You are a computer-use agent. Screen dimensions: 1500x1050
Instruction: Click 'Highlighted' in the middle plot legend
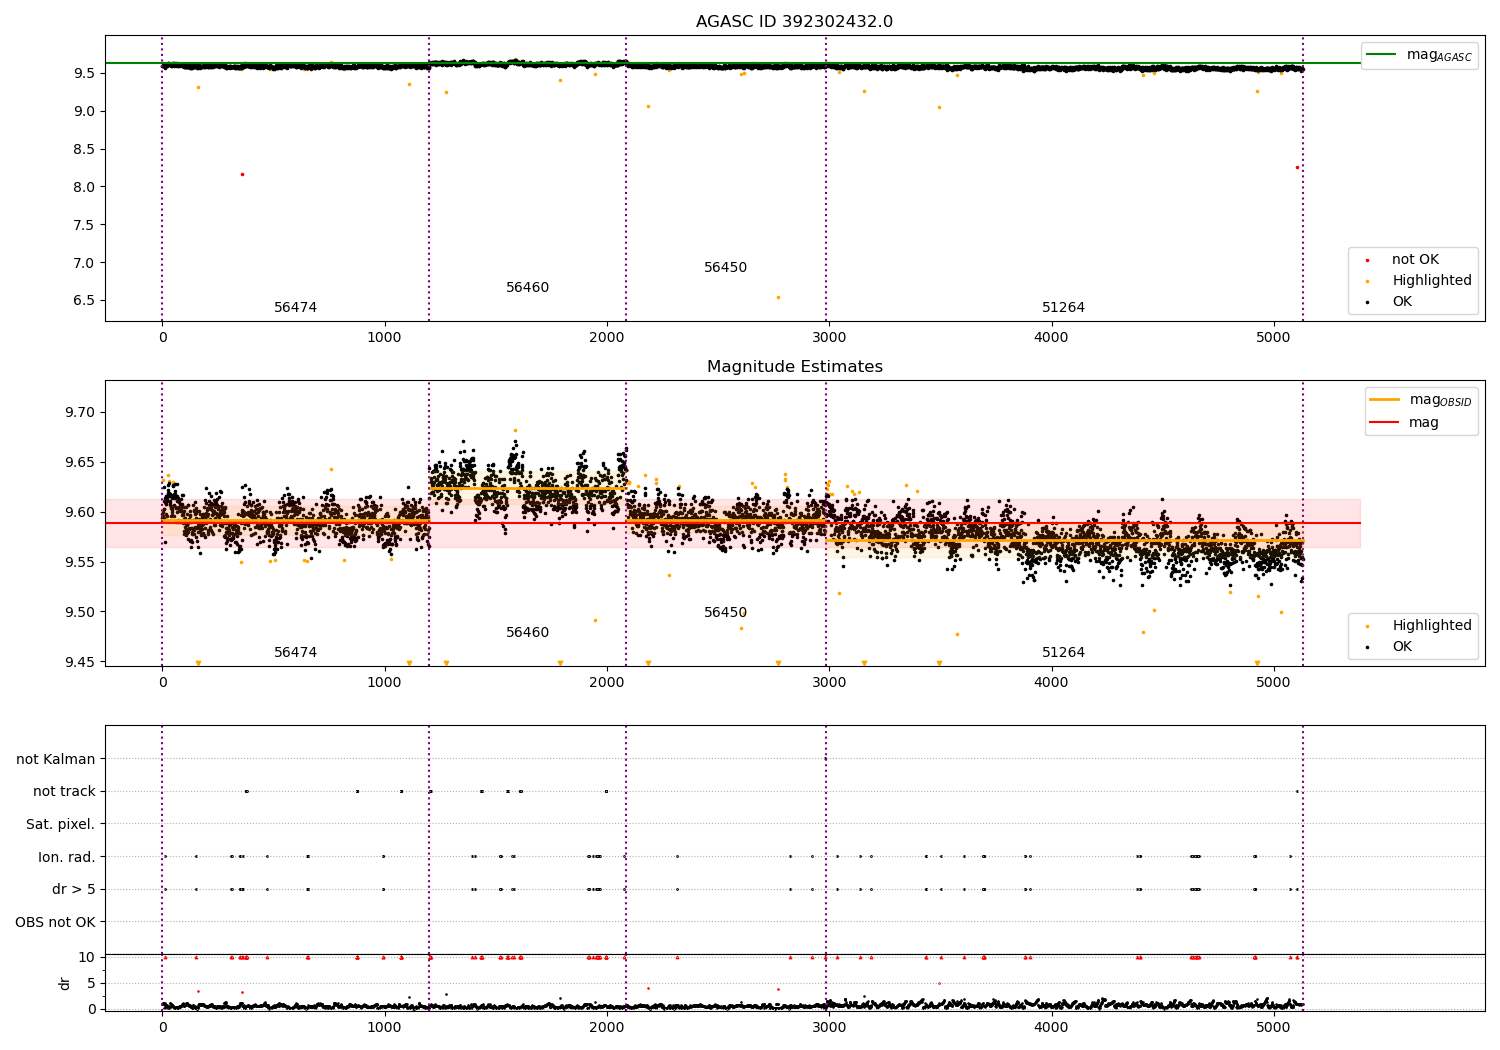click(1431, 626)
